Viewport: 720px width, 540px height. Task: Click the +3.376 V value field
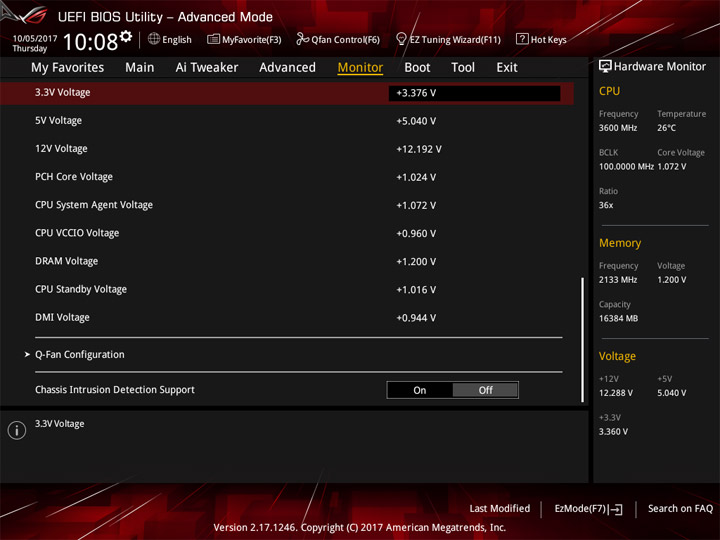(x=474, y=93)
